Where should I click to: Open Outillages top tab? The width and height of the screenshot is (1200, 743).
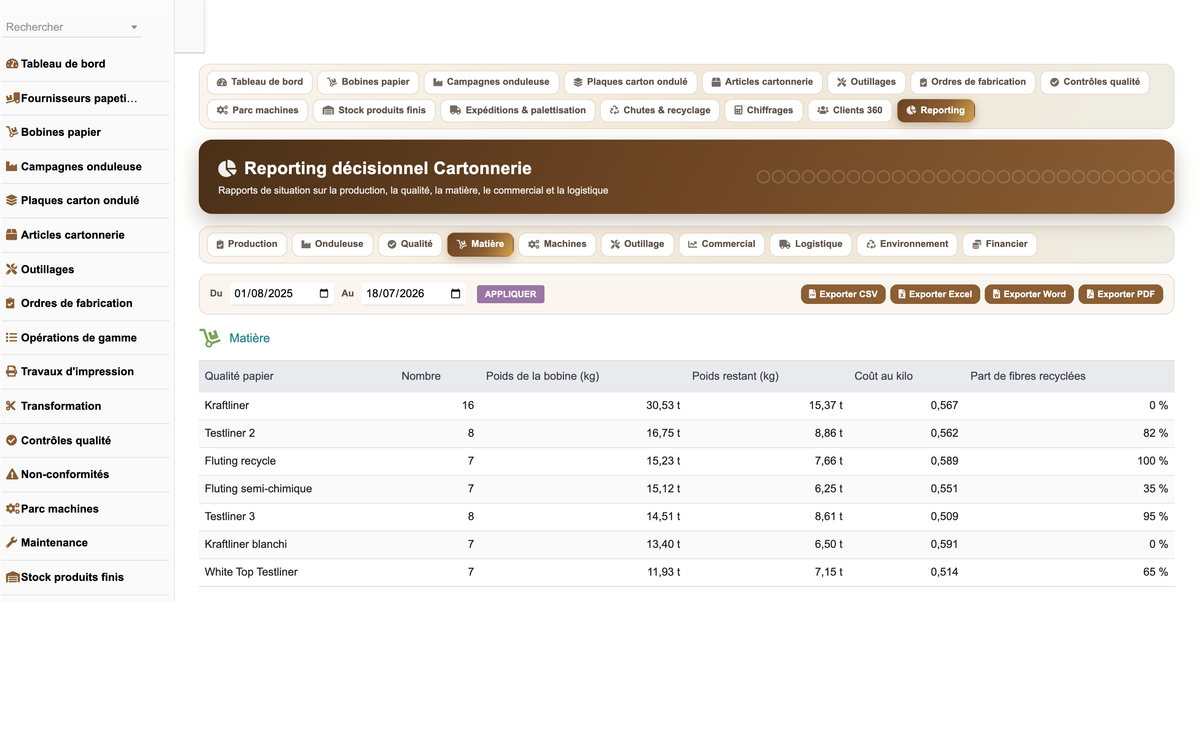coord(866,82)
